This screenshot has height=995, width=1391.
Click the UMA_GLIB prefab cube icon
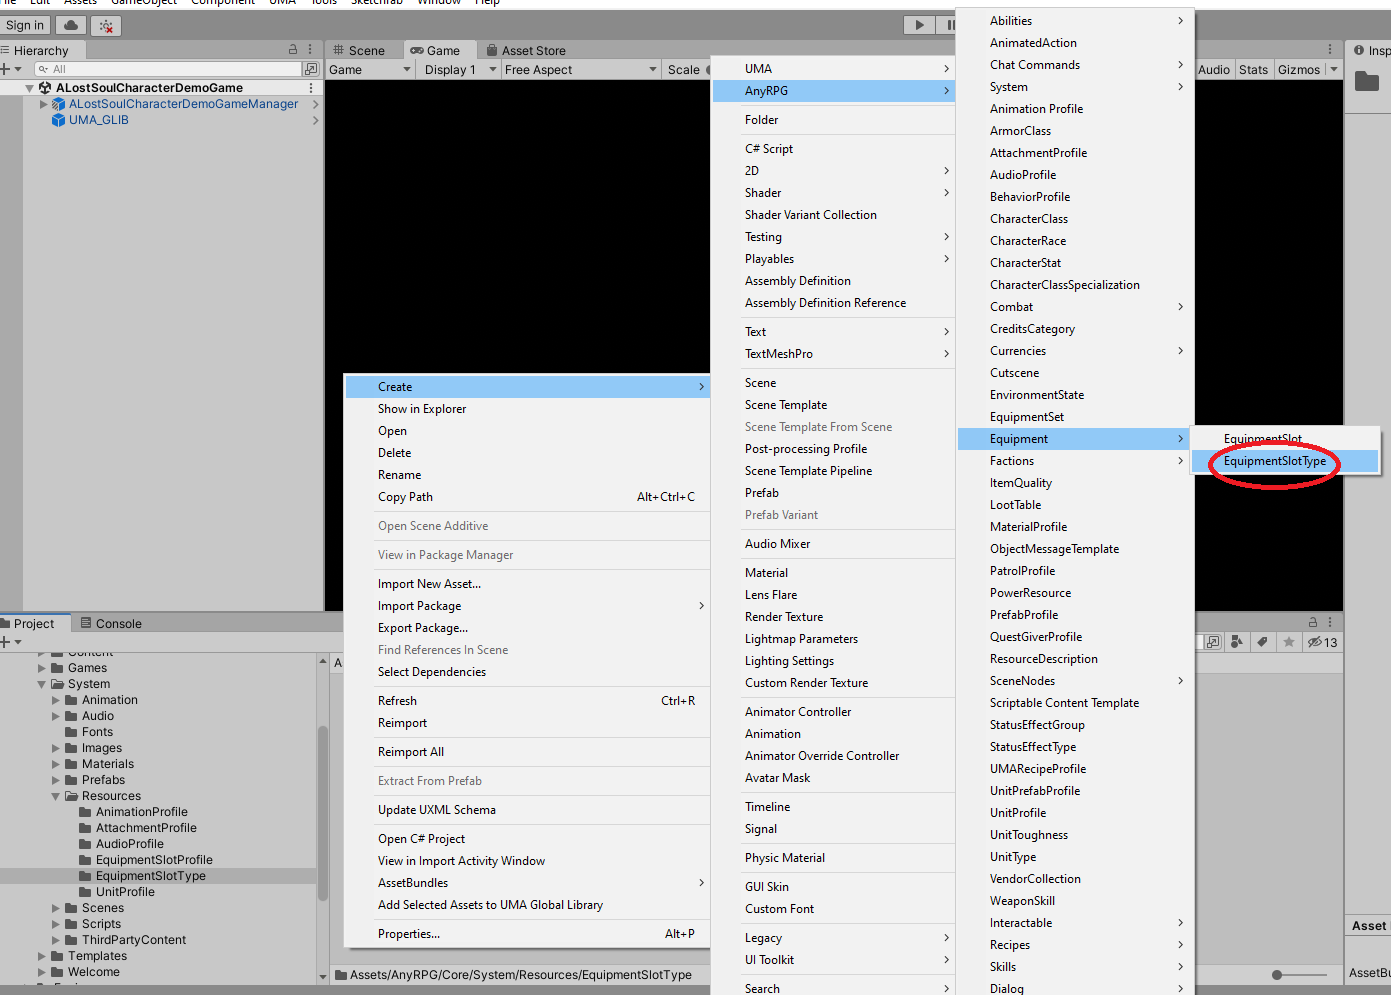59,120
